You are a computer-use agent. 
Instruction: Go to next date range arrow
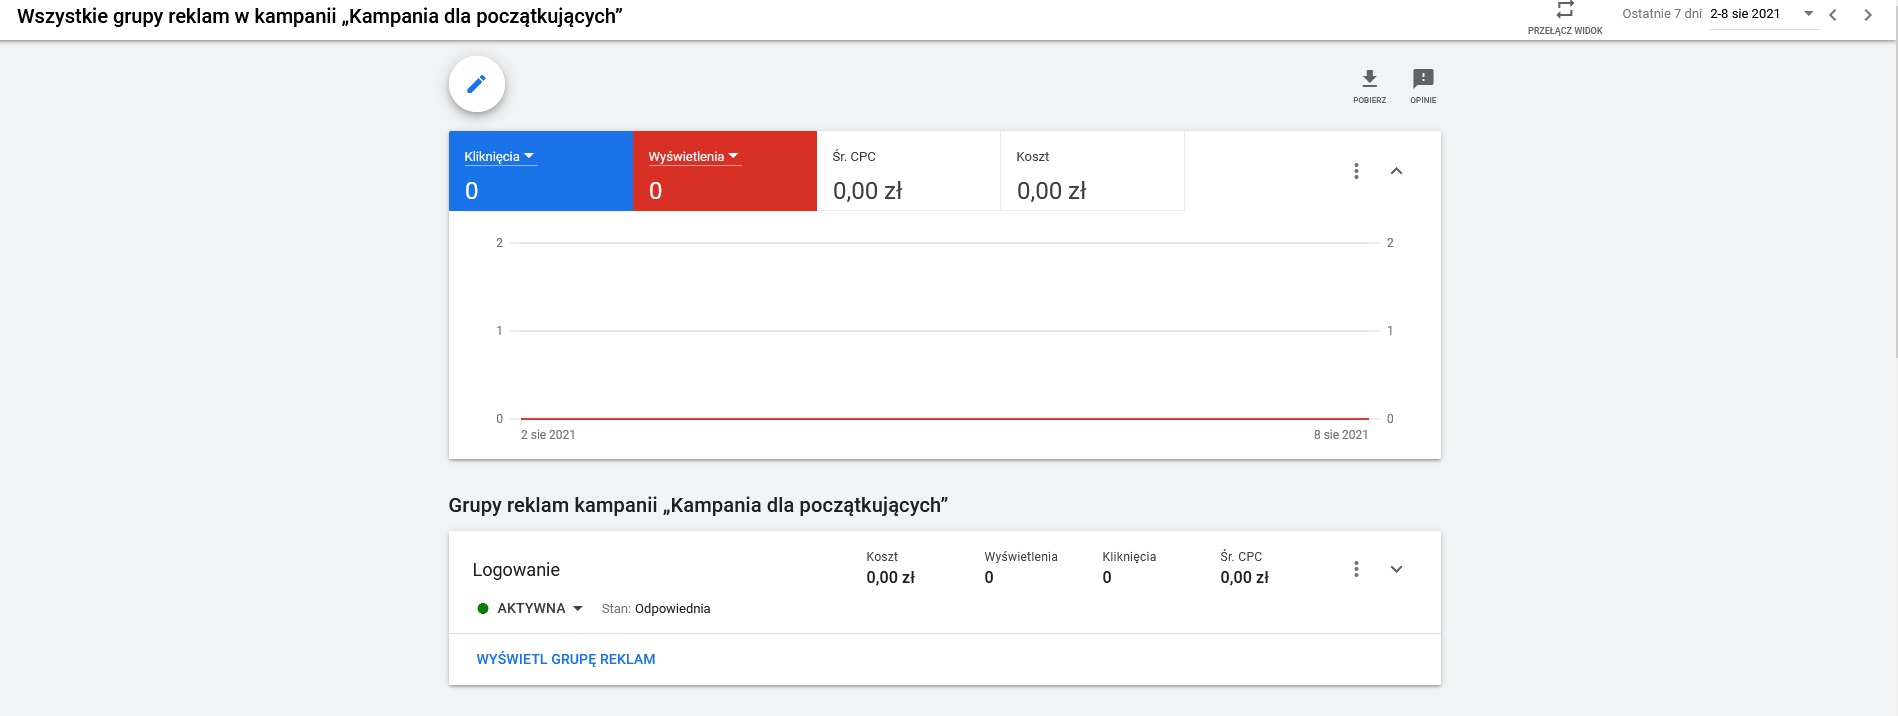1867,15
